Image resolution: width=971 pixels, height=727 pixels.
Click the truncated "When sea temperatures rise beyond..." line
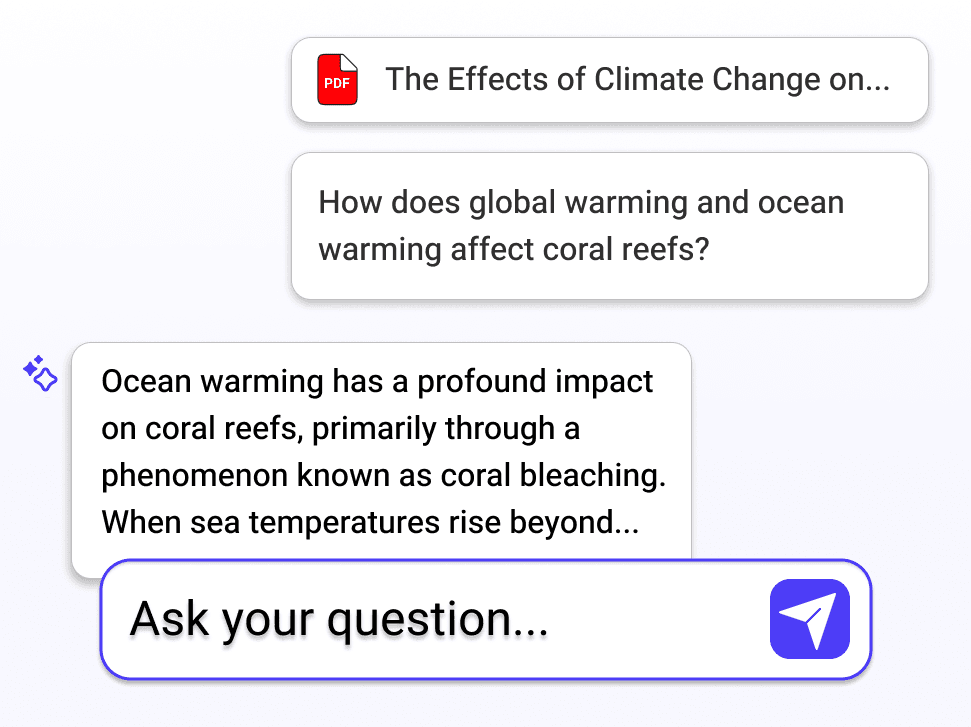pos(370,522)
